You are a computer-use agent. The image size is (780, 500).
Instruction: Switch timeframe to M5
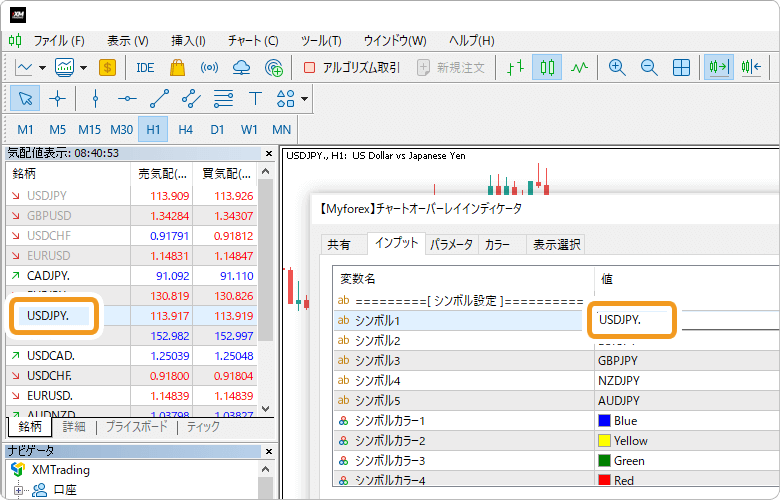(x=58, y=130)
